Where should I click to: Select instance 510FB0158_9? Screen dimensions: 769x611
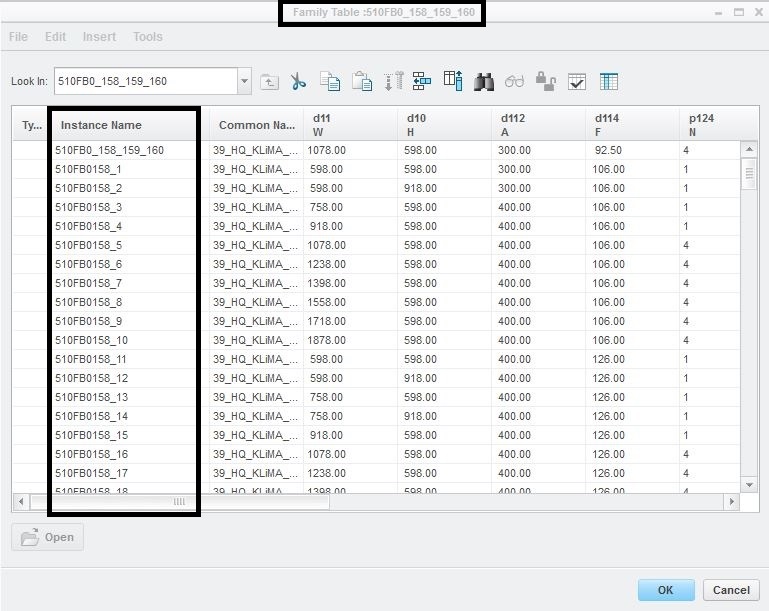(88, 321)
